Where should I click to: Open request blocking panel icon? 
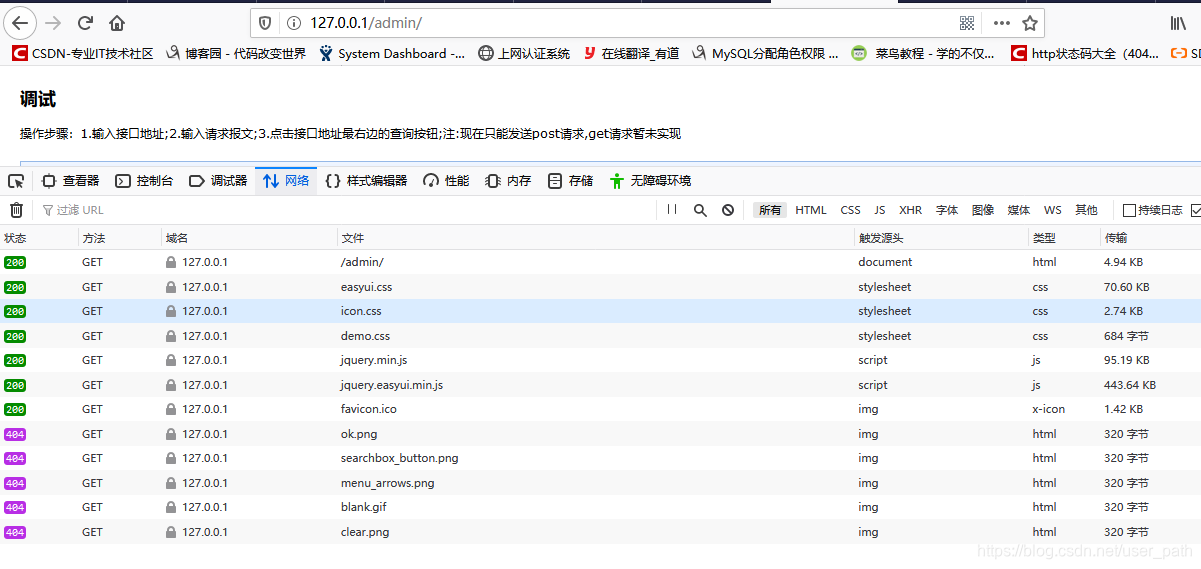[x=728, y=210]
